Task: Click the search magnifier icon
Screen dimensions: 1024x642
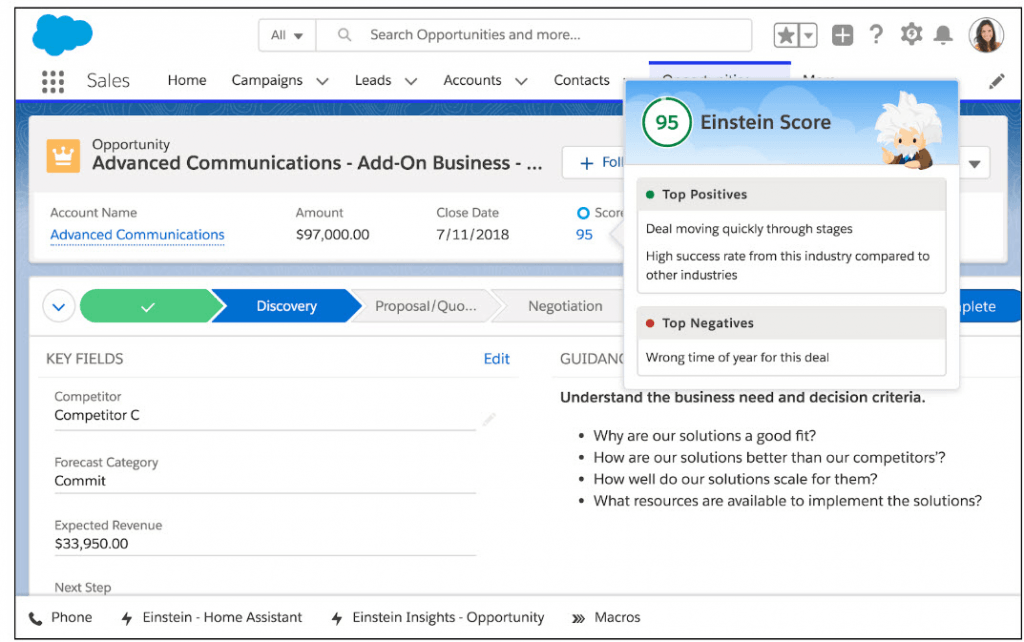Action: pos(344,35)
